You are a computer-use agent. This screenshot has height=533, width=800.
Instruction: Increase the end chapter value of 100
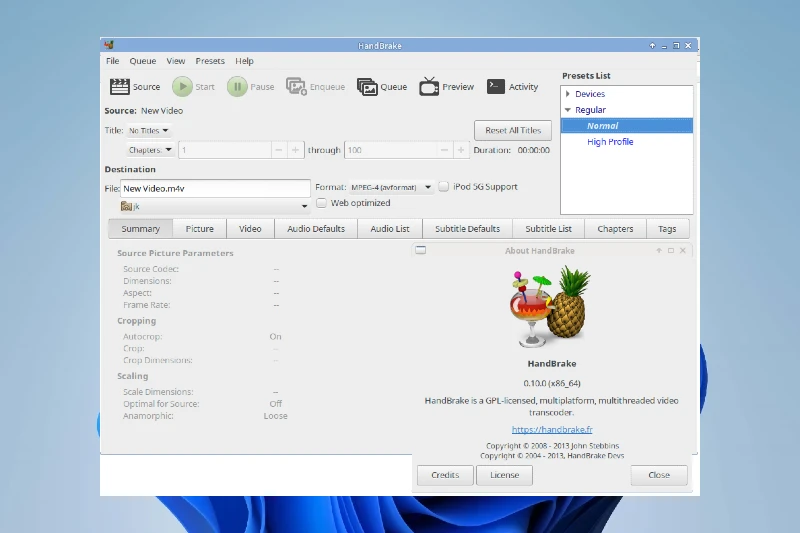pyautogui.click(x=461, y=150)
